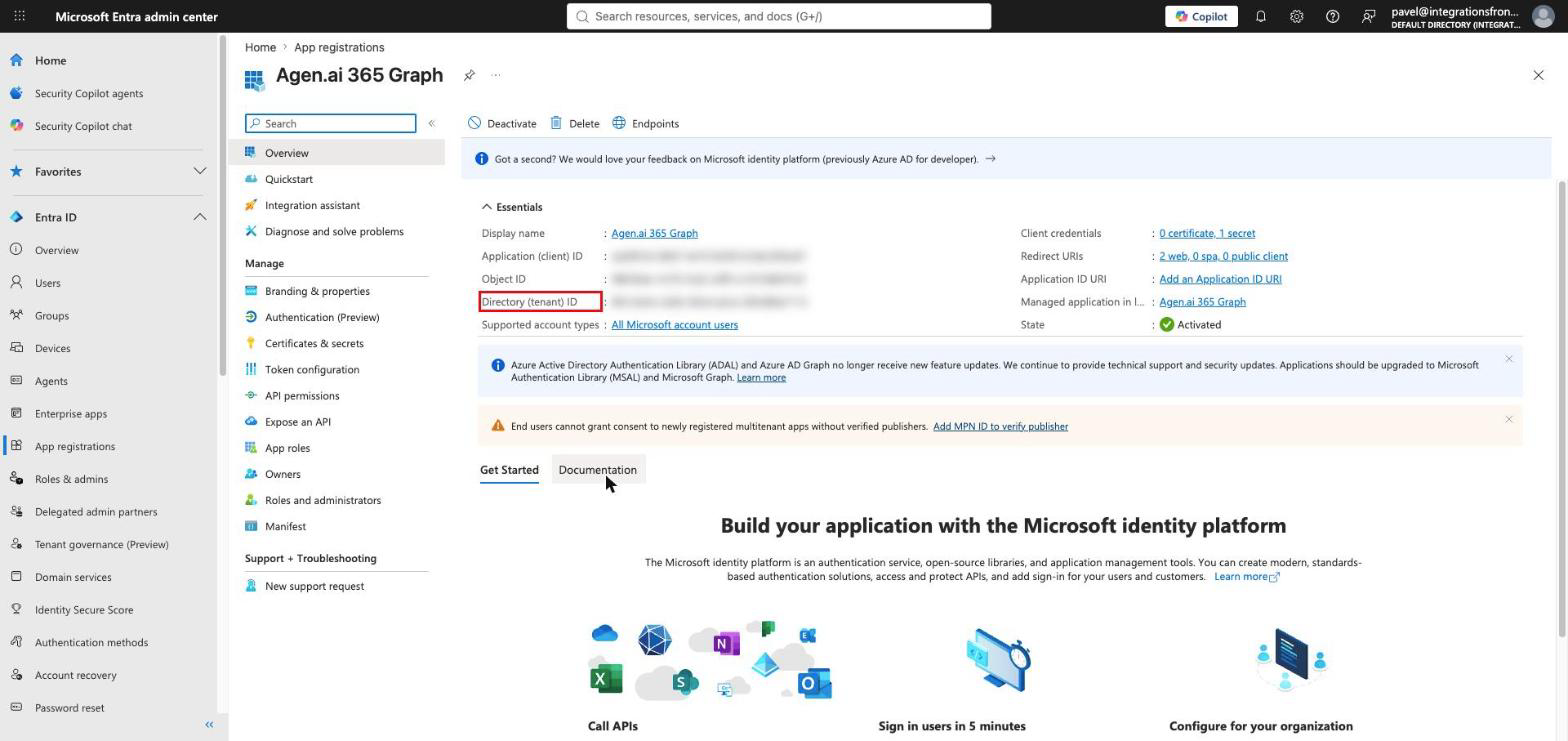The image size is (1568, 741).
Task: Click Add an Application ID URI
Action: 1220,279
